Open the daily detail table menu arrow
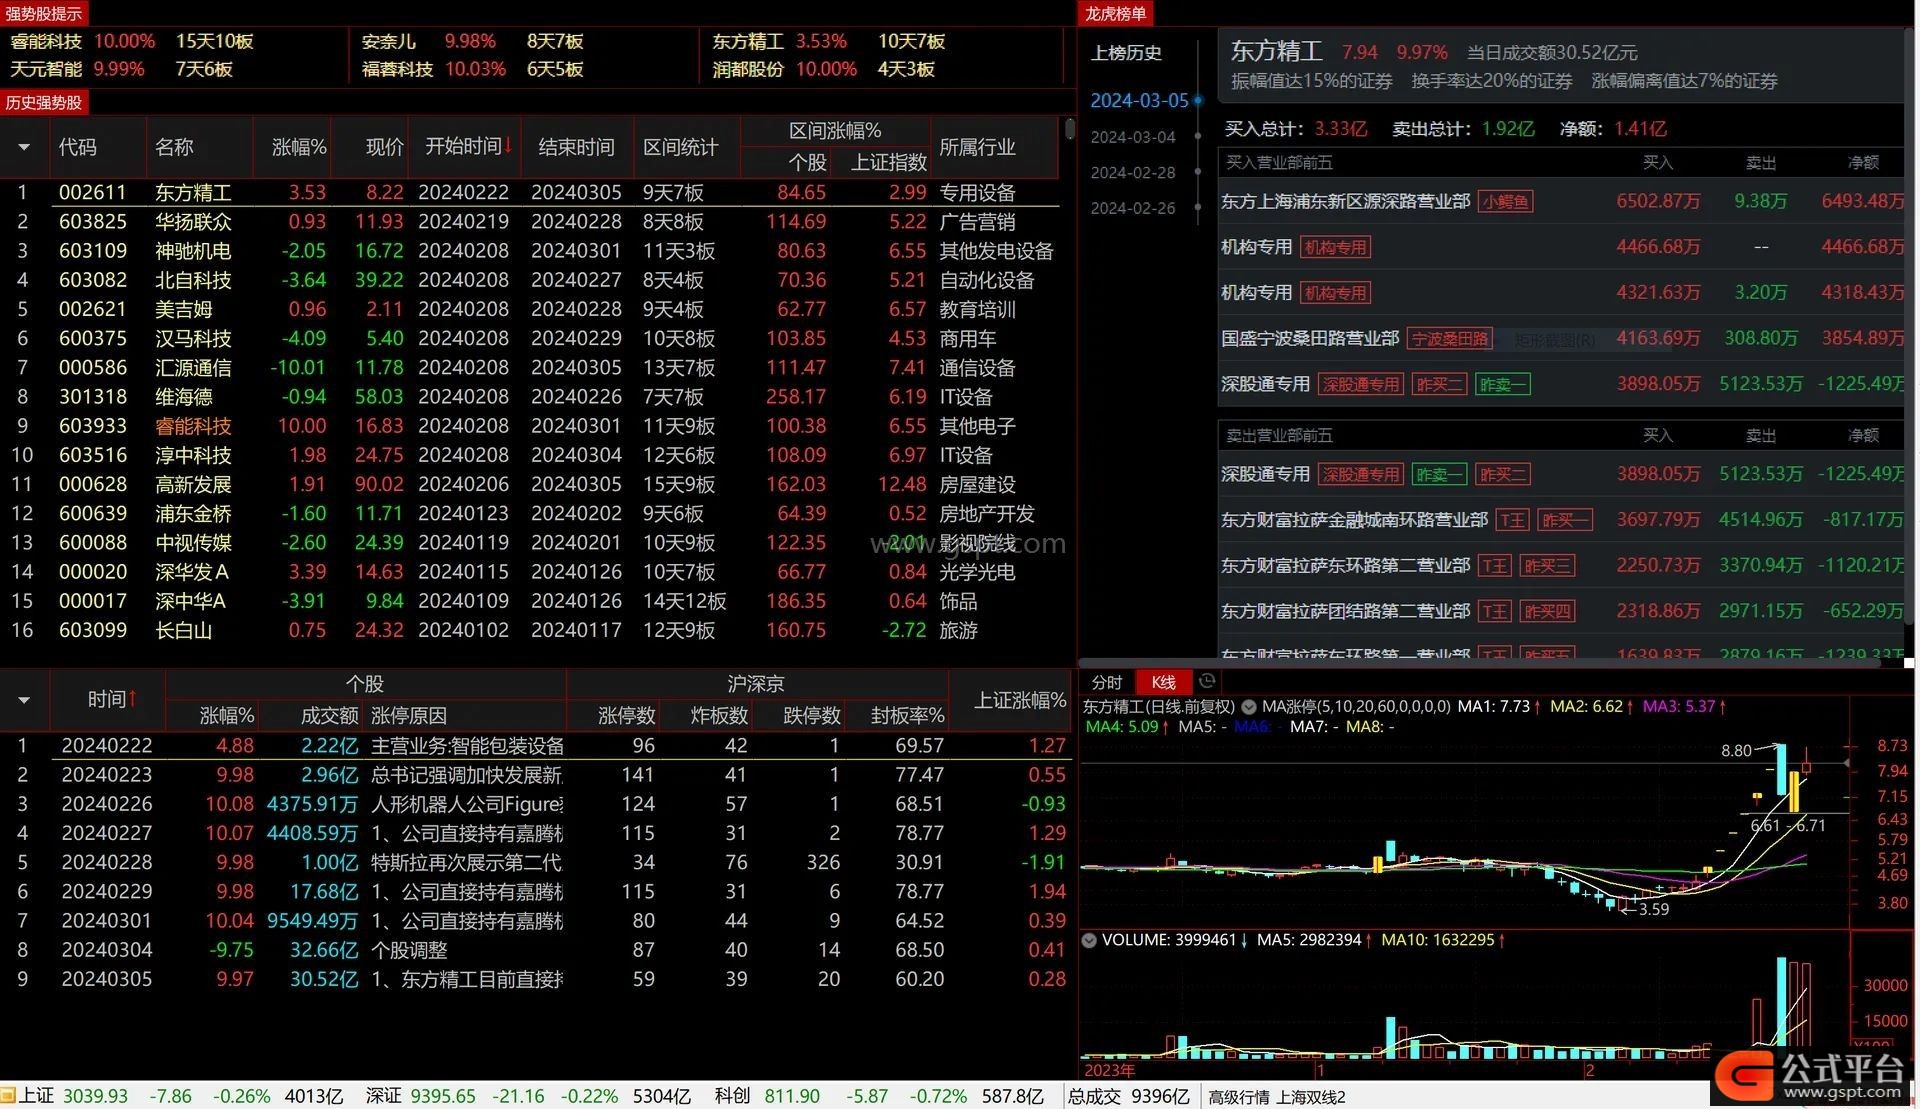This screenshot has width=1920, height=1109. point(24,700)
